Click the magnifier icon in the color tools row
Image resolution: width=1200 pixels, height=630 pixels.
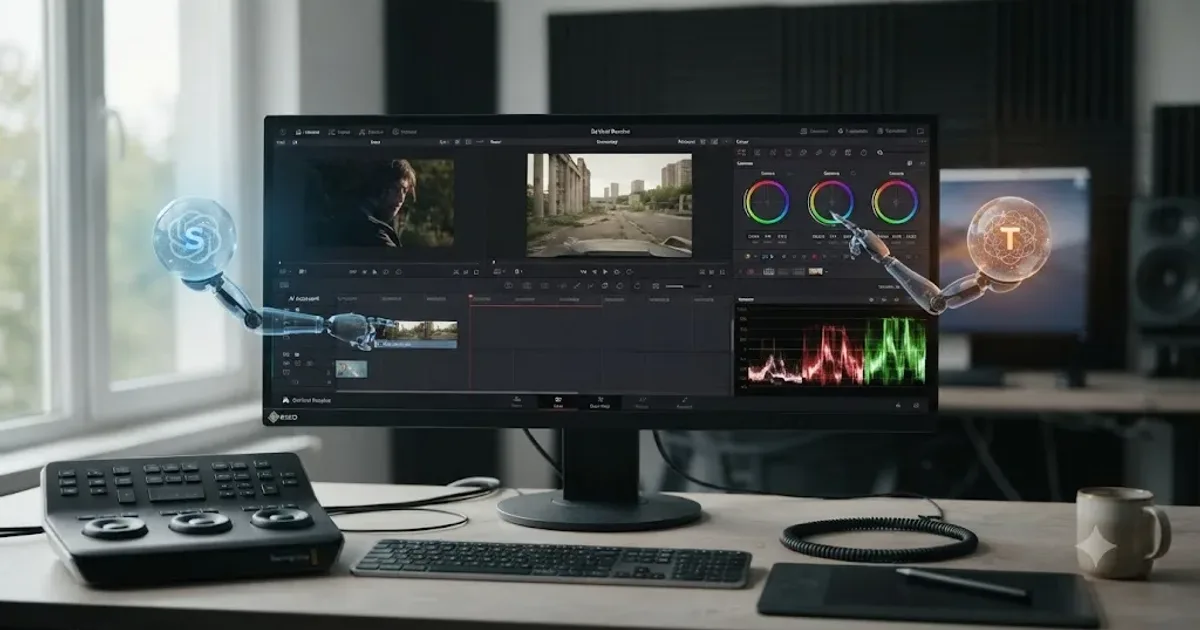pos(879,153)
